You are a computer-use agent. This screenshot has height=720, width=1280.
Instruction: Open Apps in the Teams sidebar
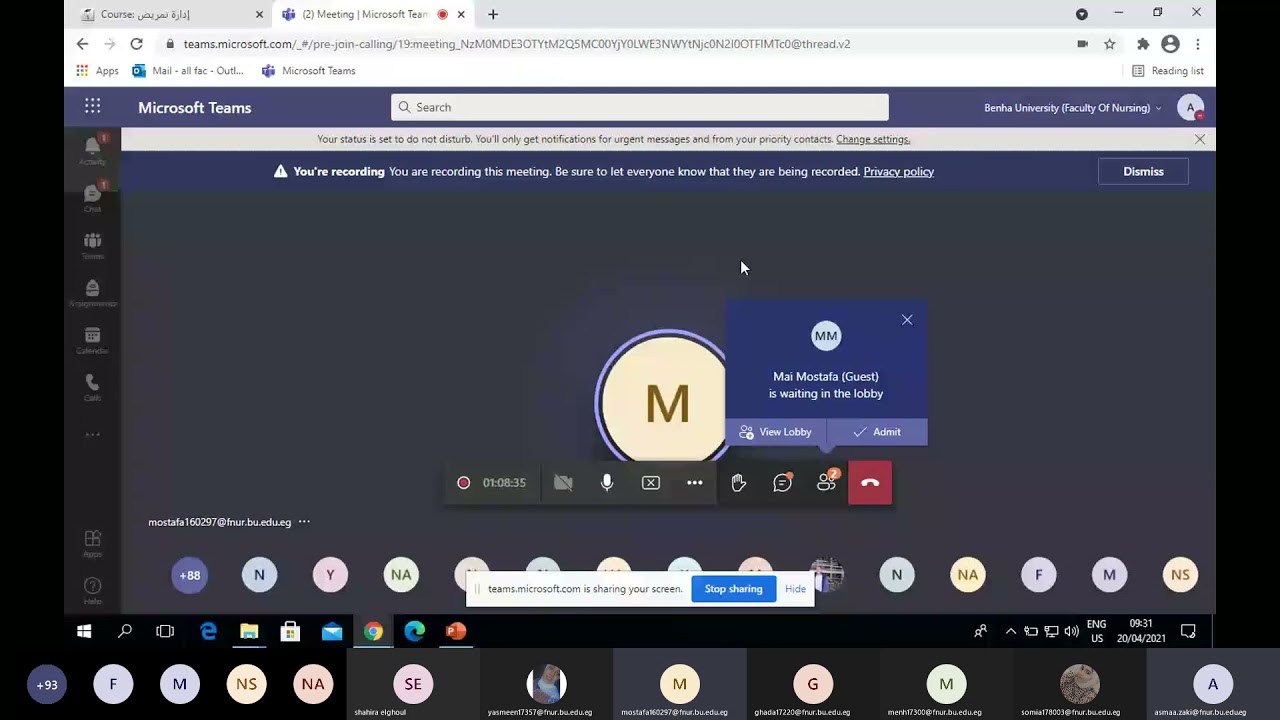(x=92, y=543)
